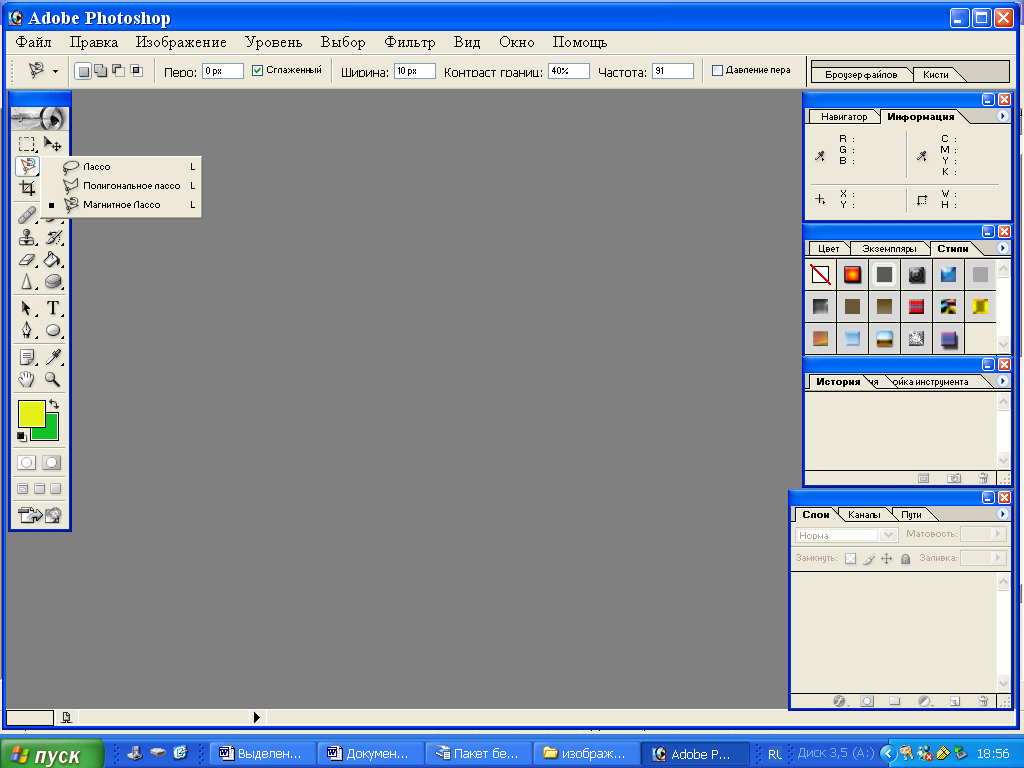The height and width of the screenshot is (768, 1024).
Task: Select Intersect with selection mode button
Action: [136, 71]
